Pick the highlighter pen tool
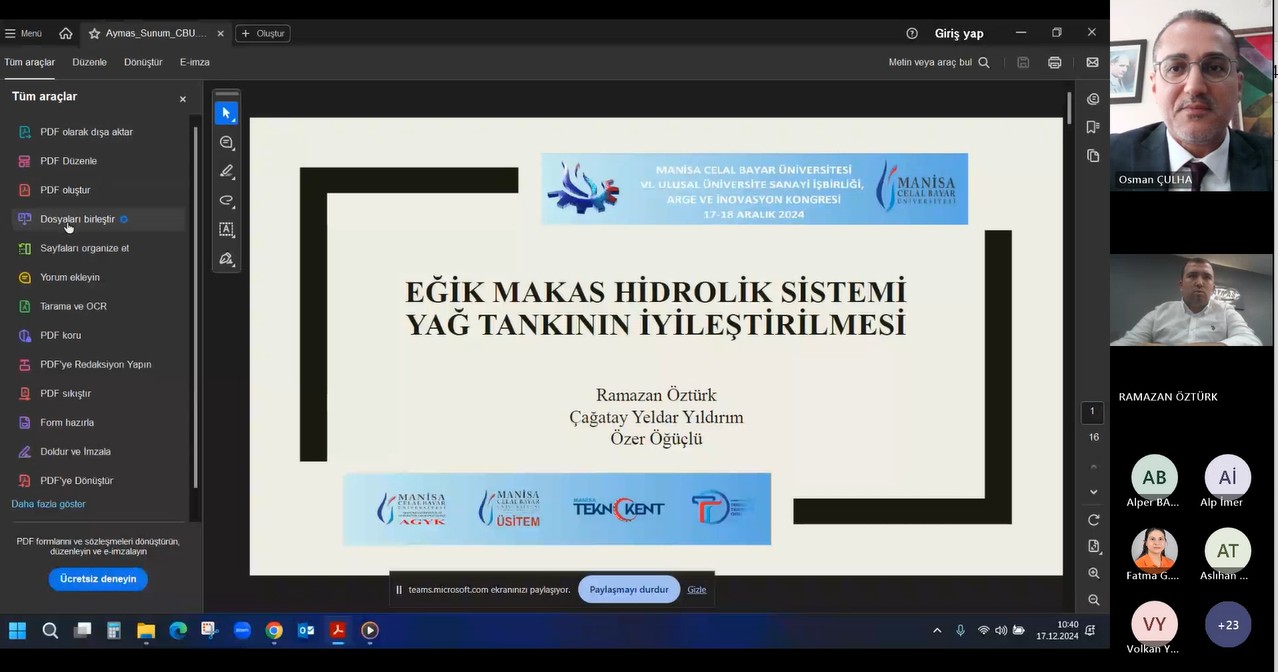1278x672 pixels. (x=226, y=171)
